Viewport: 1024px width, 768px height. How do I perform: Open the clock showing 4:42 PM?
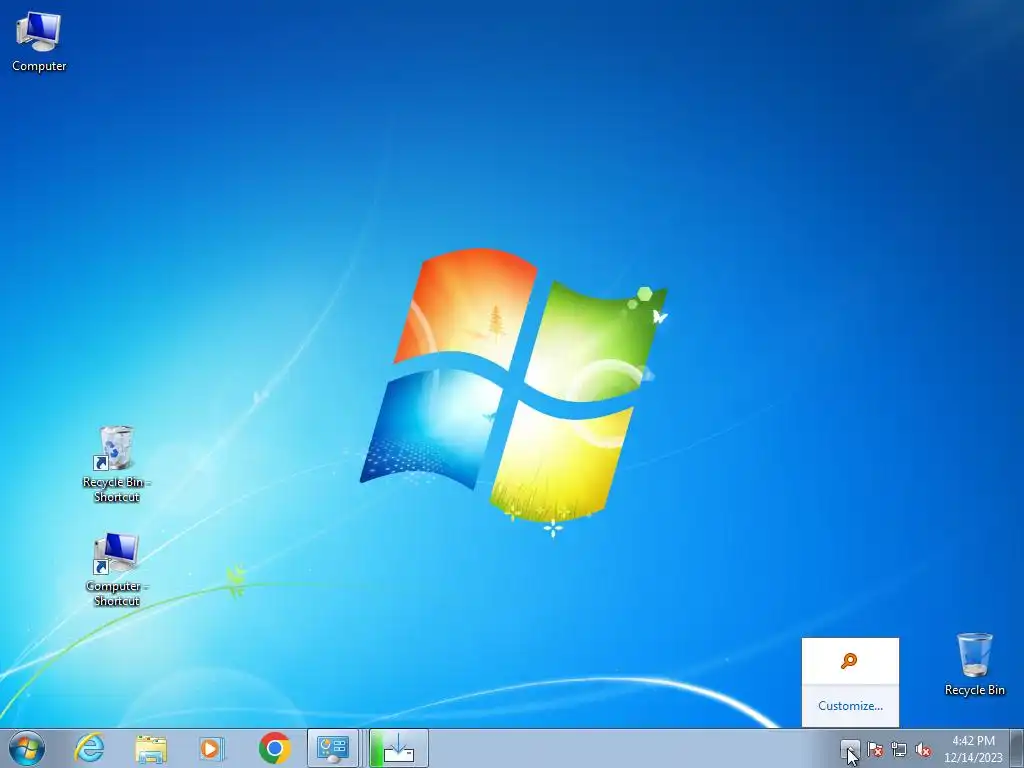tap(973, 749)
